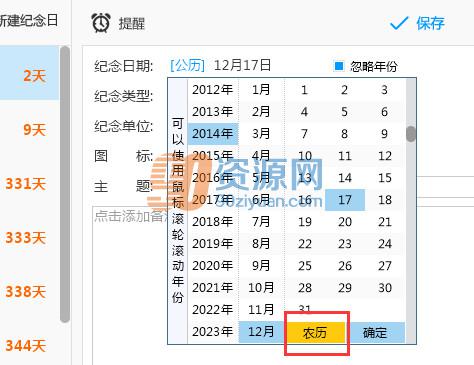Viewport: 474px width, 365px height.
Task: Toggle the 忽略年份 checkbox
Action: pyautogui.click(x=339, y=66)
